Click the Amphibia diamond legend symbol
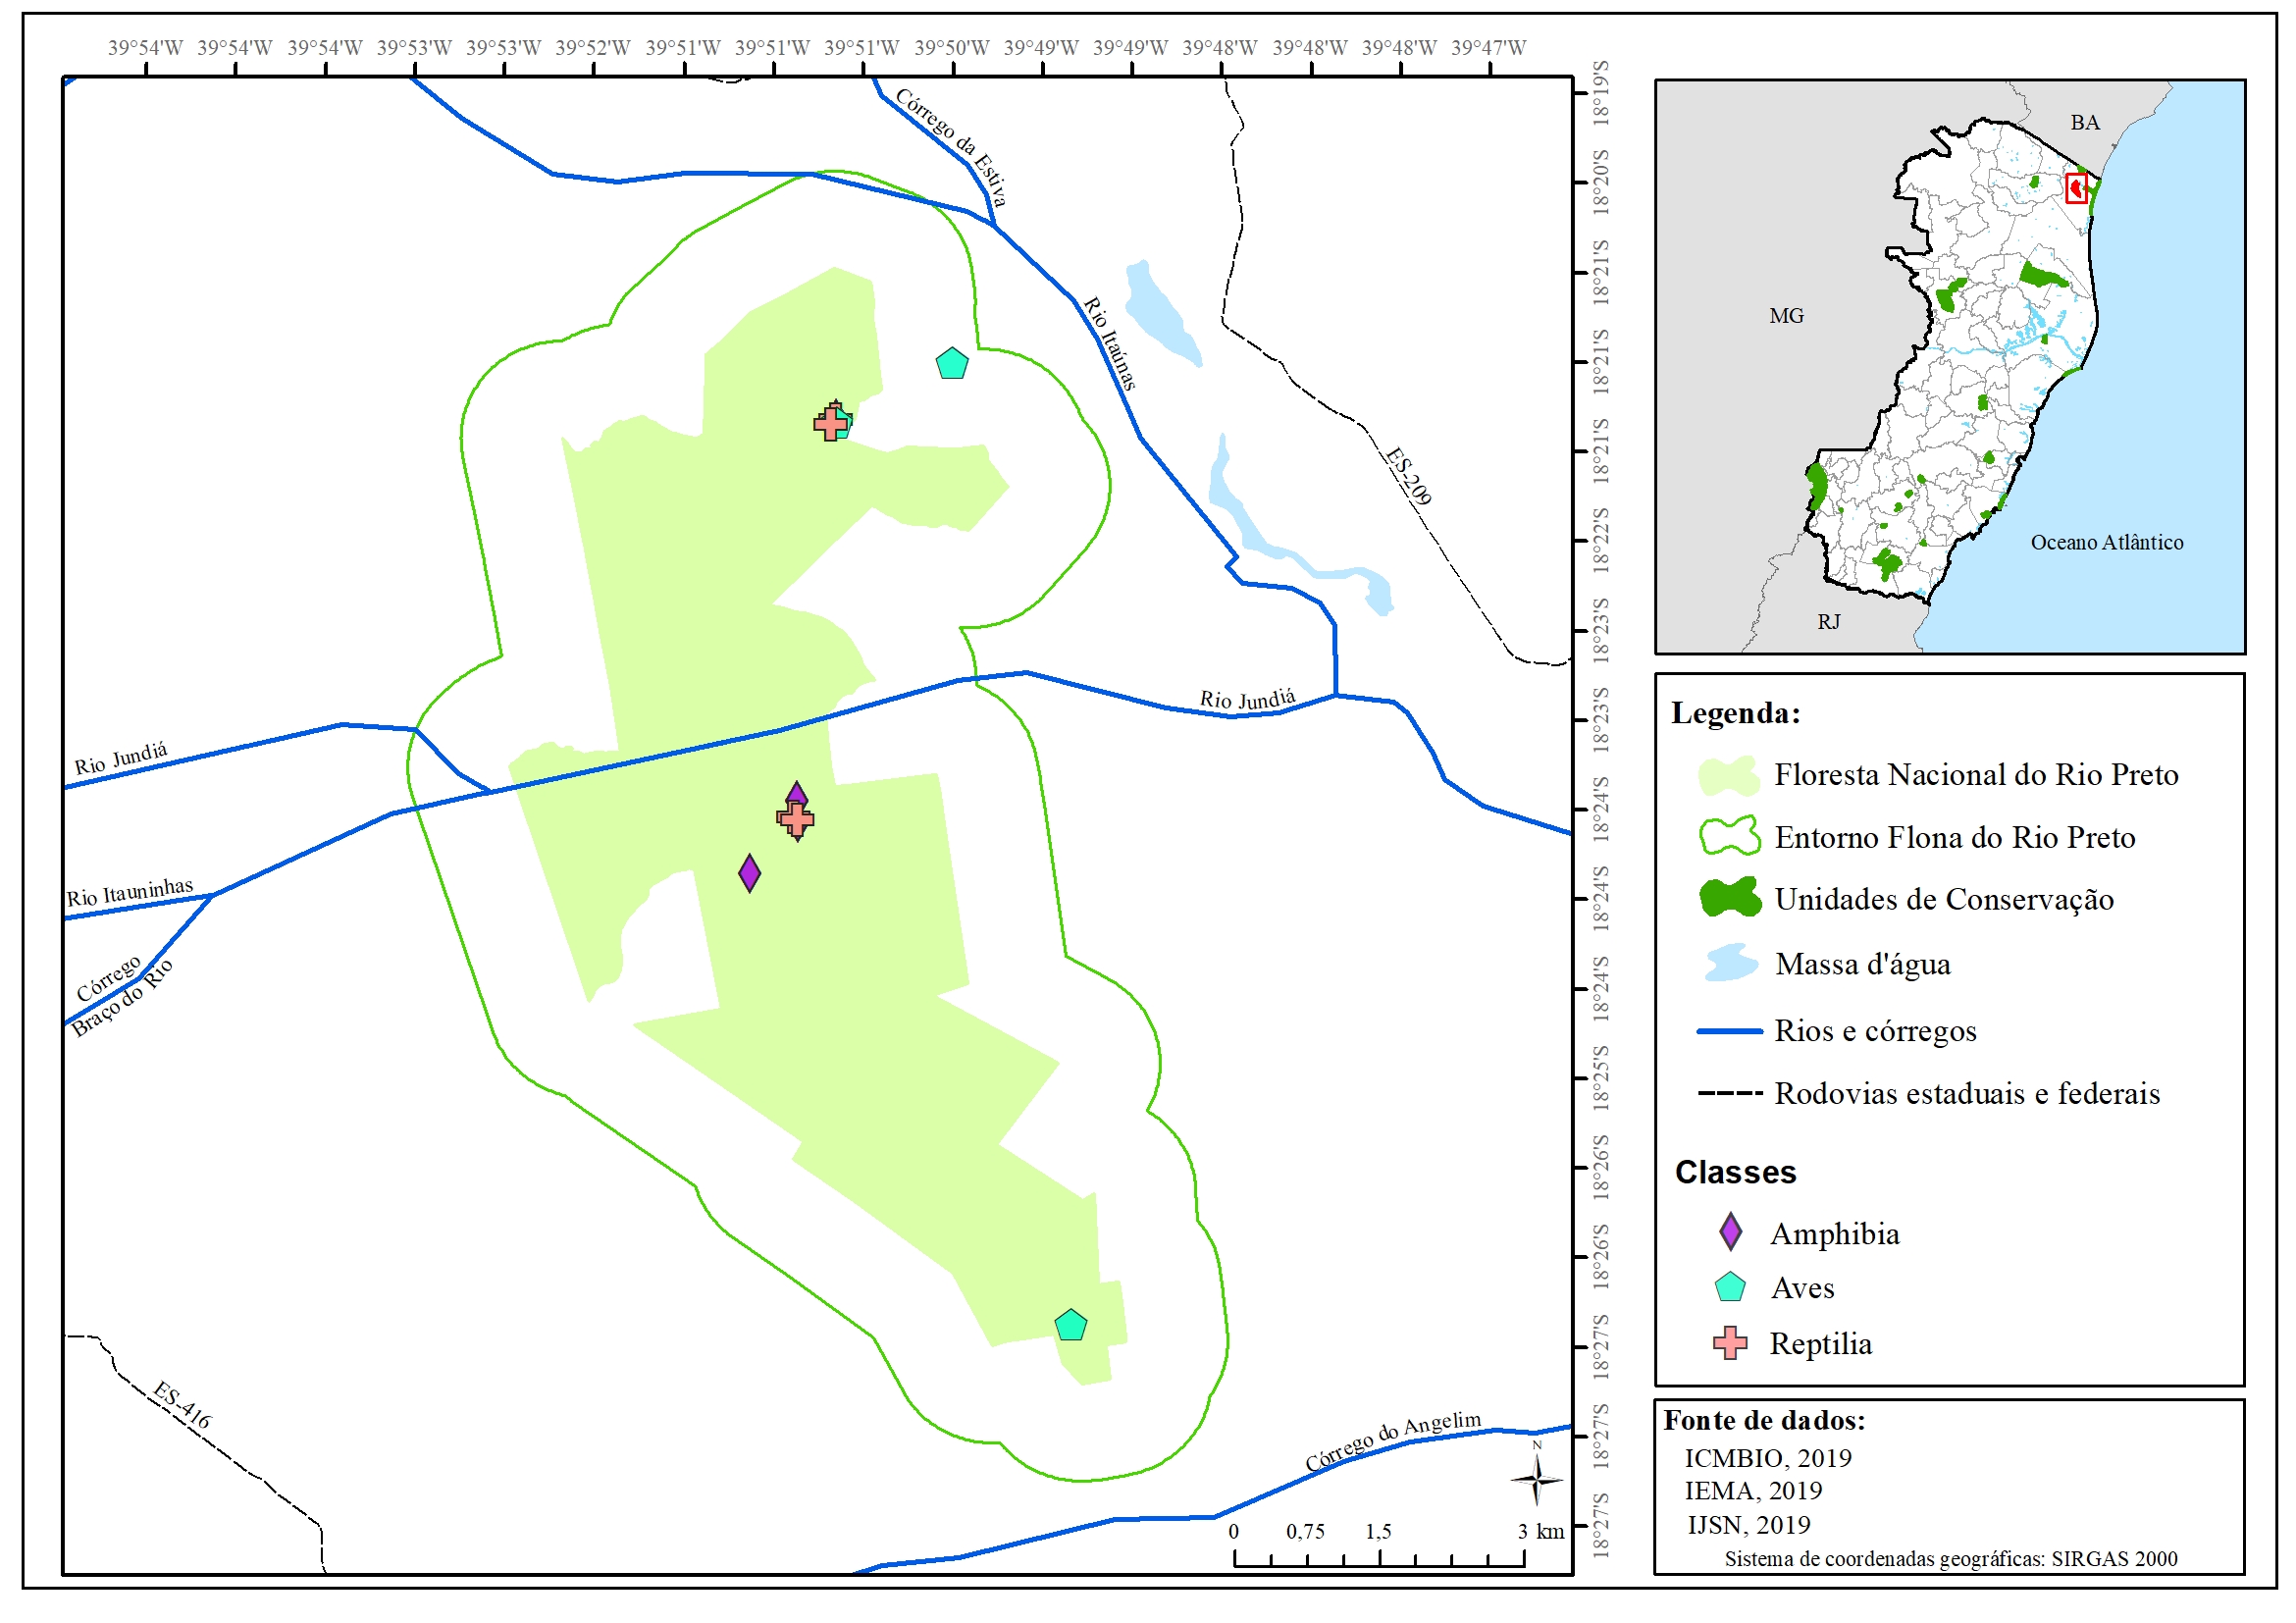The width and height of the screenshot is (2296, 1623). point(1730,1232)
